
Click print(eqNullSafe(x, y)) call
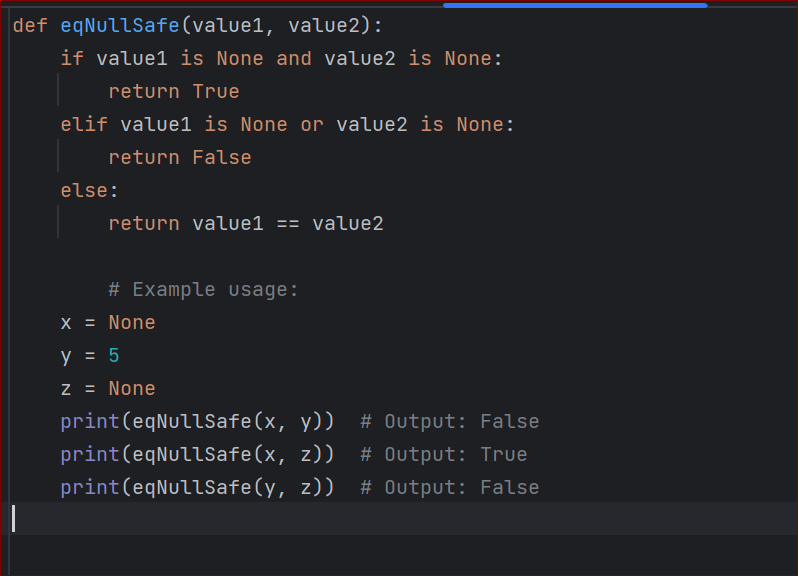tap(197, 422)
